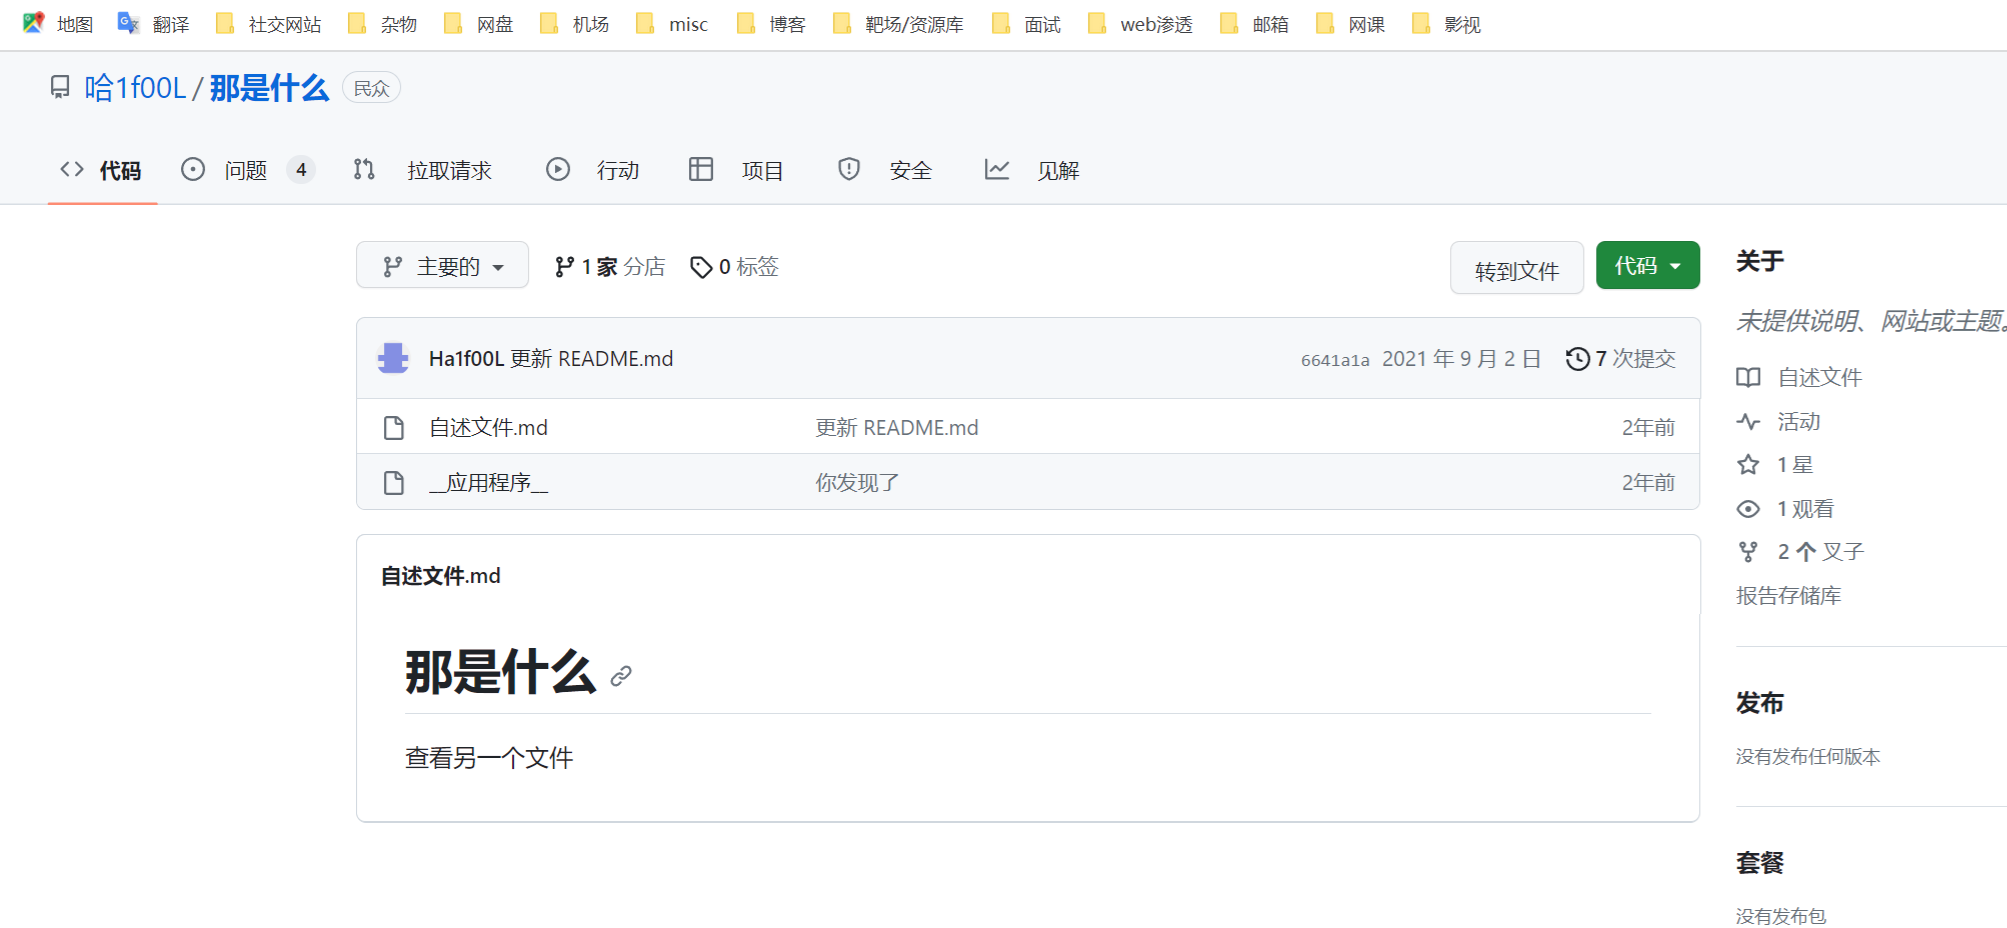Open the 杂物 bookmark folder

coord(382,24)
